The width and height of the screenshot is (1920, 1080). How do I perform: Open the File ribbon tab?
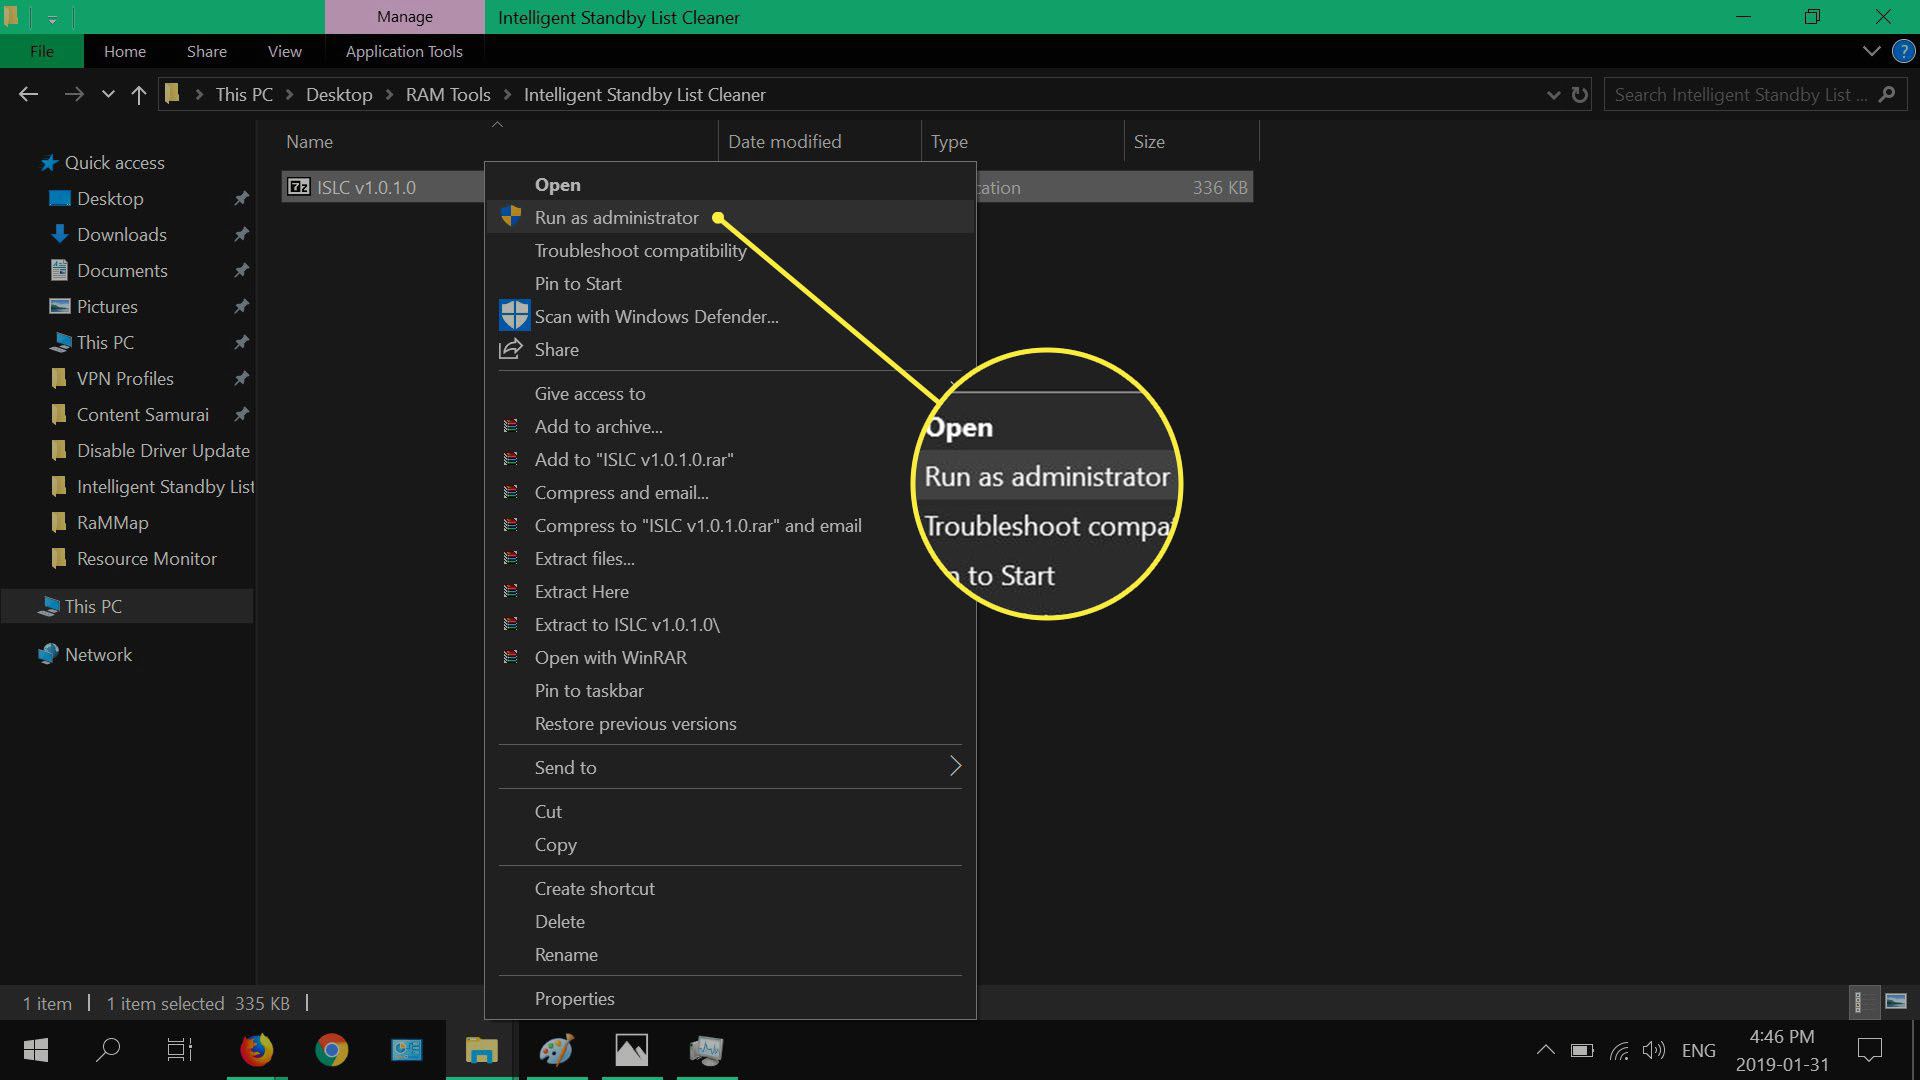[x=42, y=51]
